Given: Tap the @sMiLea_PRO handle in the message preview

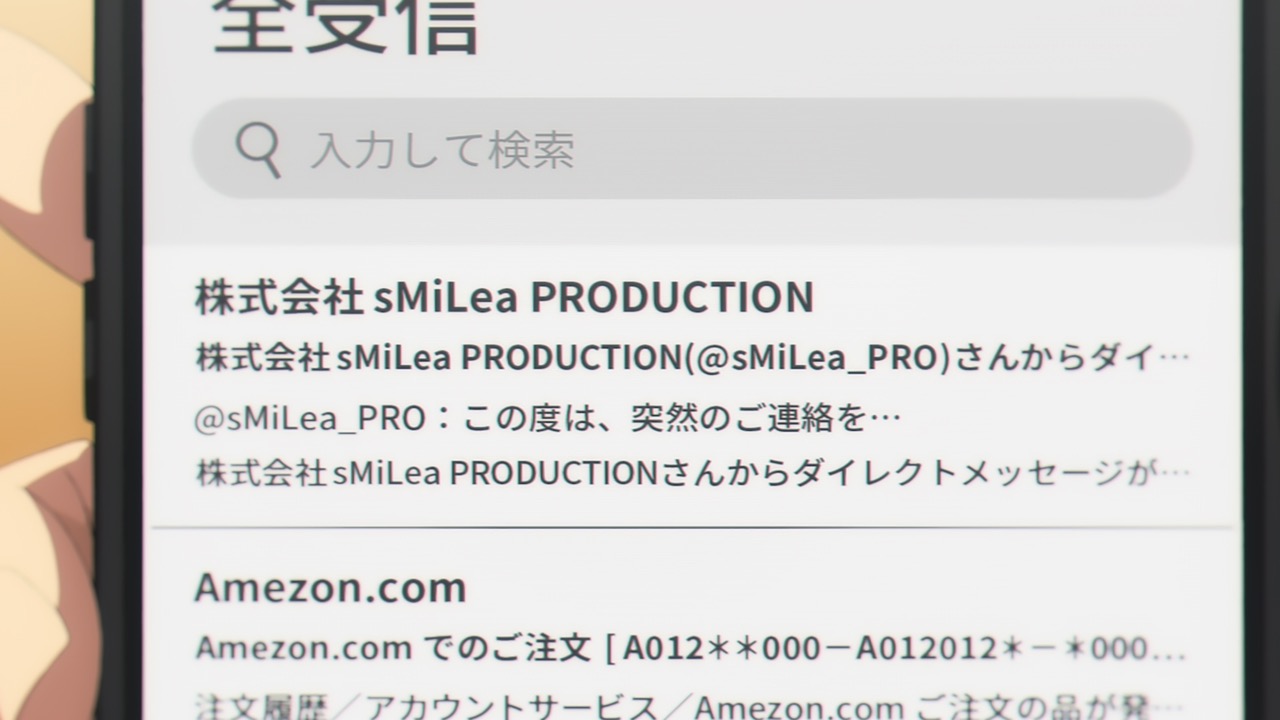Looking at the screenshot, I should 309,419.
